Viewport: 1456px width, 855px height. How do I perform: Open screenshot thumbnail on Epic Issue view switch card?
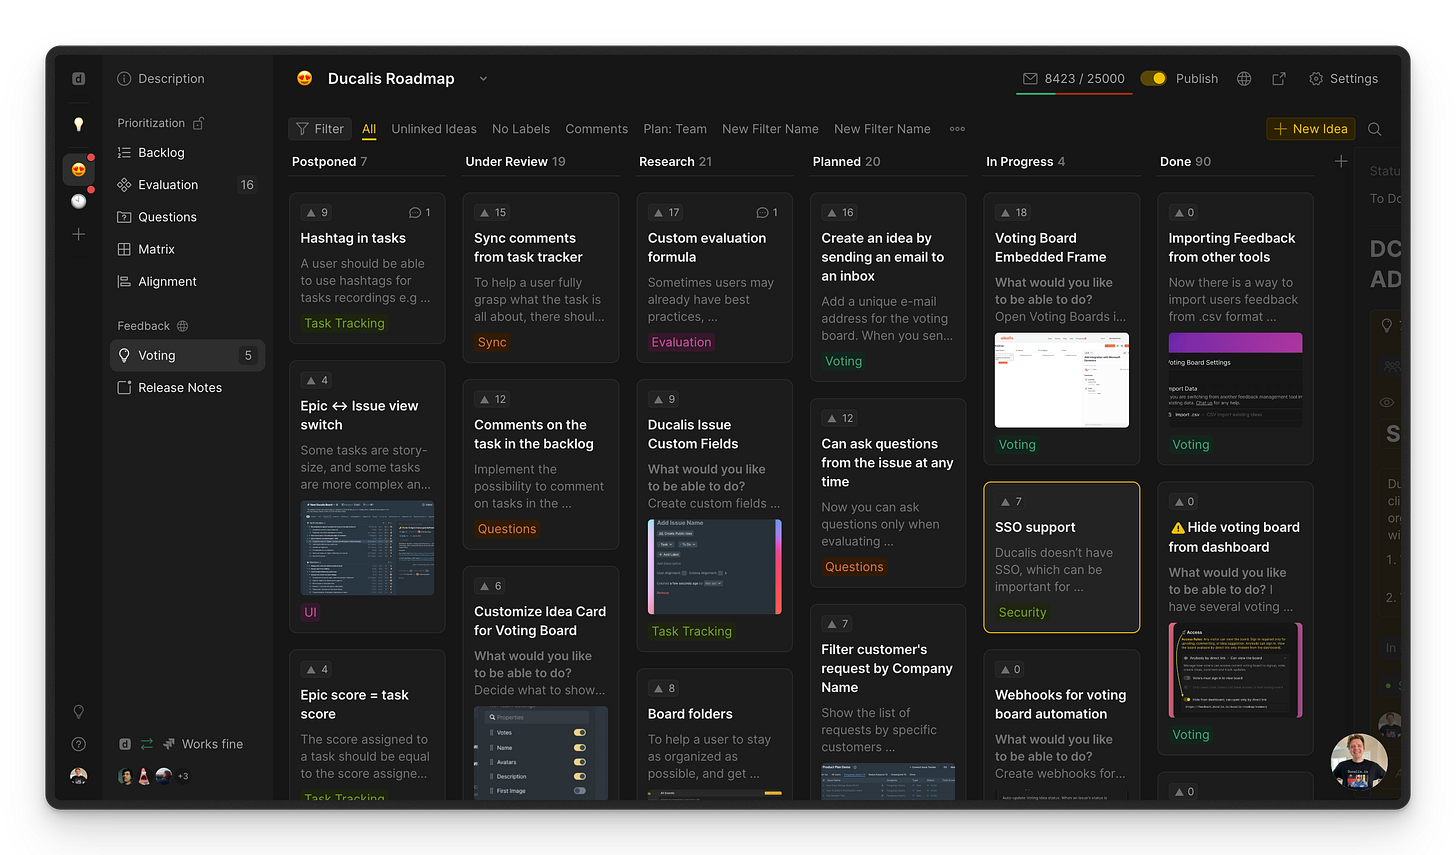click(x=367, y=548)
